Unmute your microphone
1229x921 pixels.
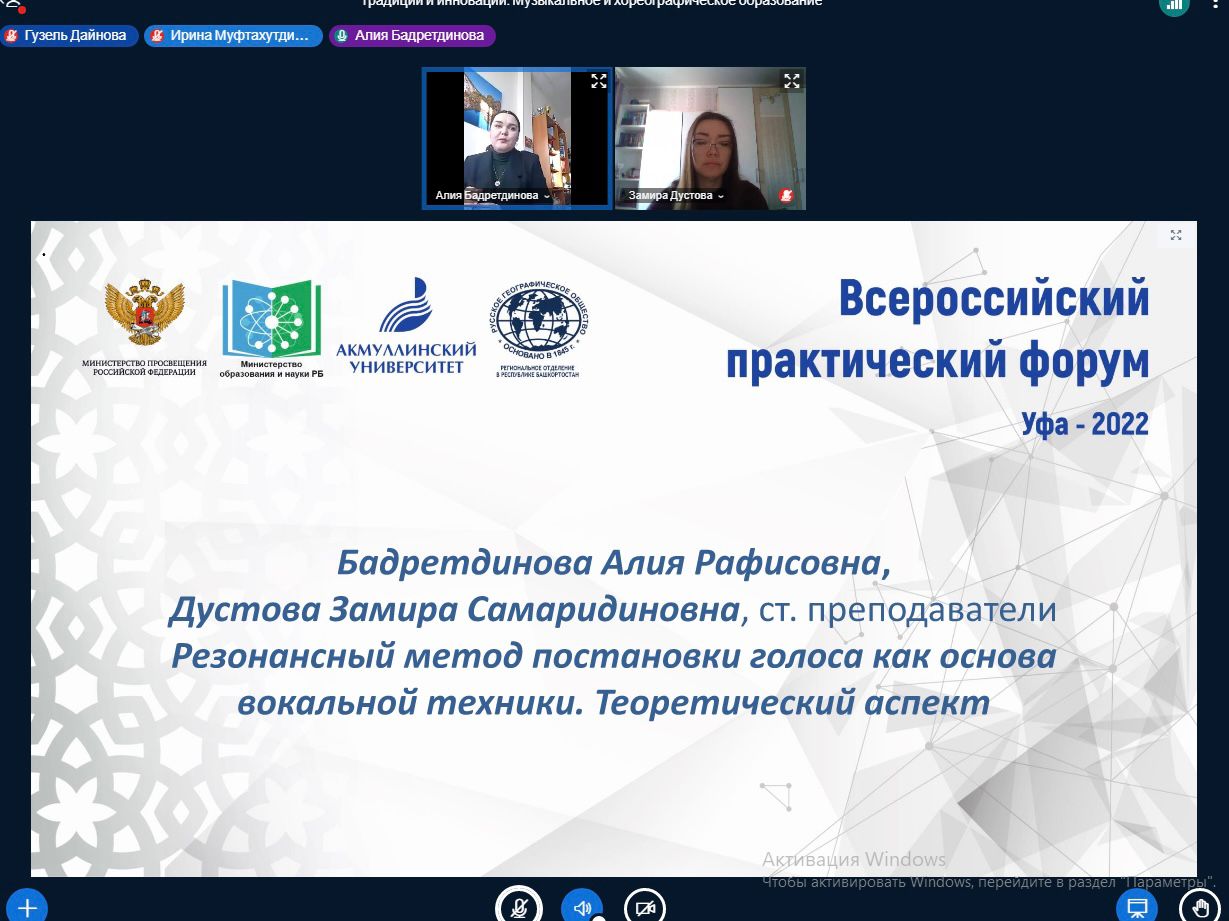(519, 907)
